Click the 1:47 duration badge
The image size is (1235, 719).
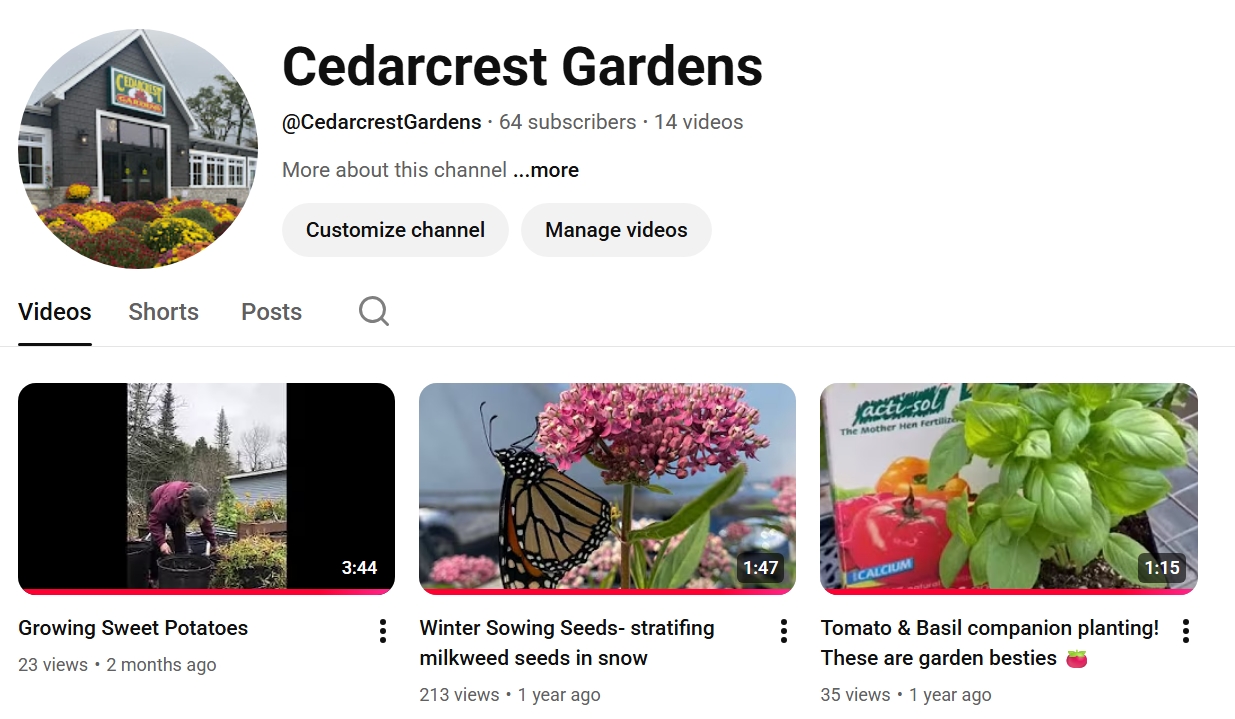(760, 568)
